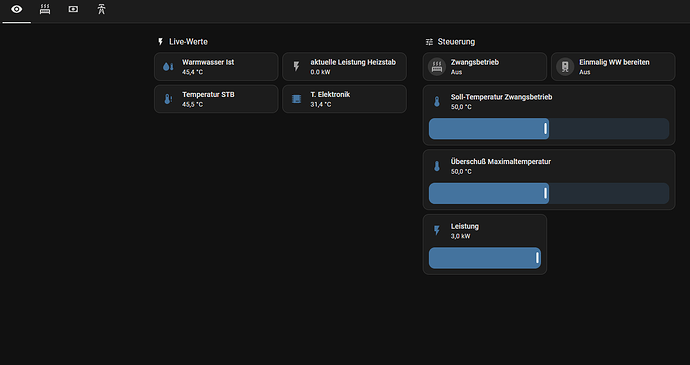
Task: Click the Steuerung tune header icon
Action: tap(429, 42)
